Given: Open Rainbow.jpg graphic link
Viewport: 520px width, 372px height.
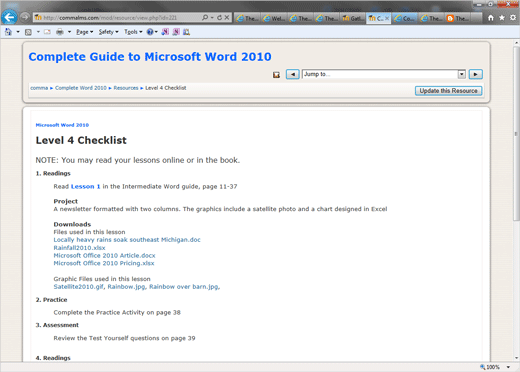Looking at the screenshot, I should pyautogui.click(x=126, y=287).
